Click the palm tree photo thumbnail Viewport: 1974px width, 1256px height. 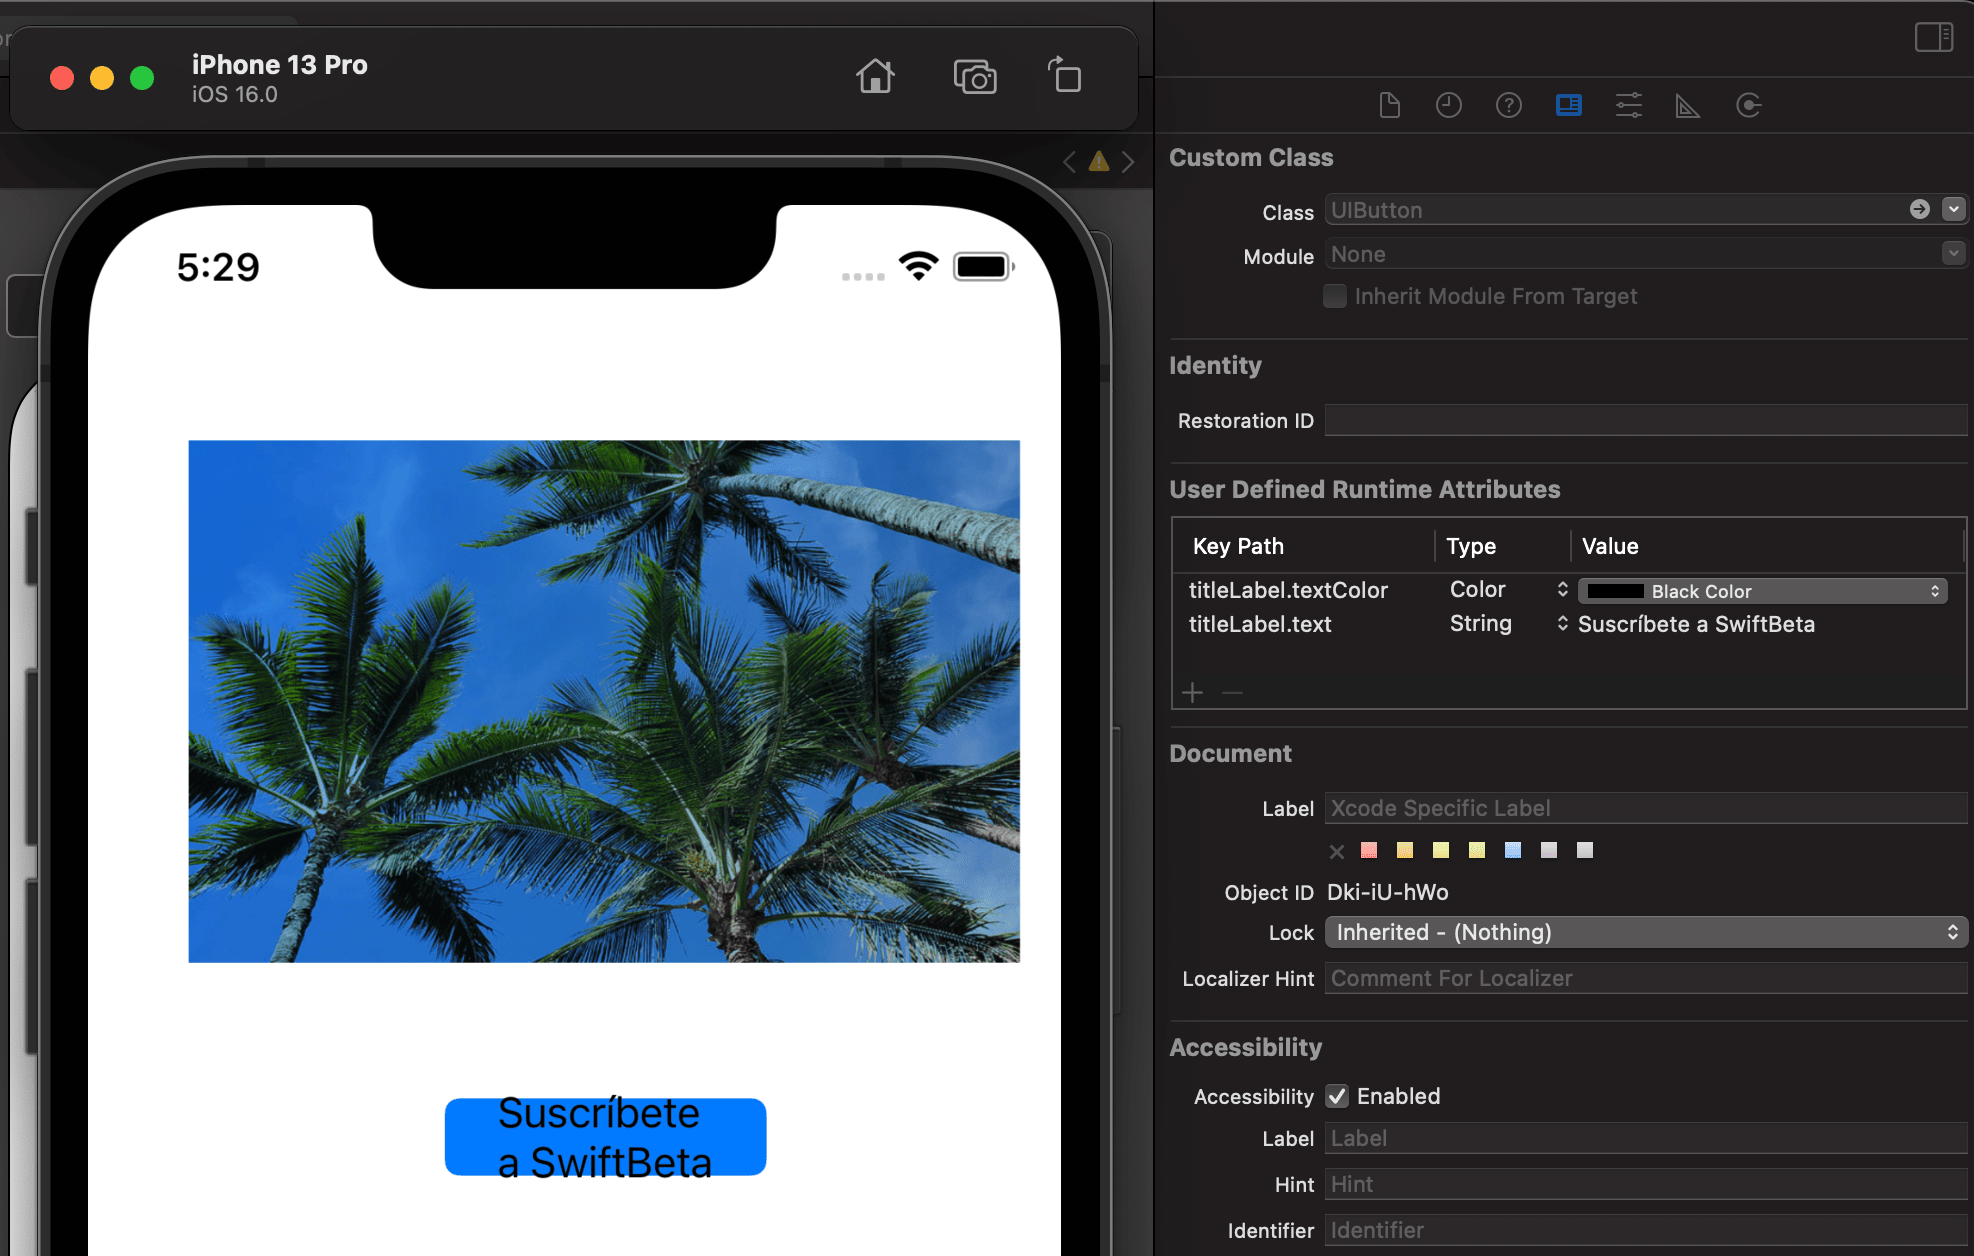click(x=603, y=699)
